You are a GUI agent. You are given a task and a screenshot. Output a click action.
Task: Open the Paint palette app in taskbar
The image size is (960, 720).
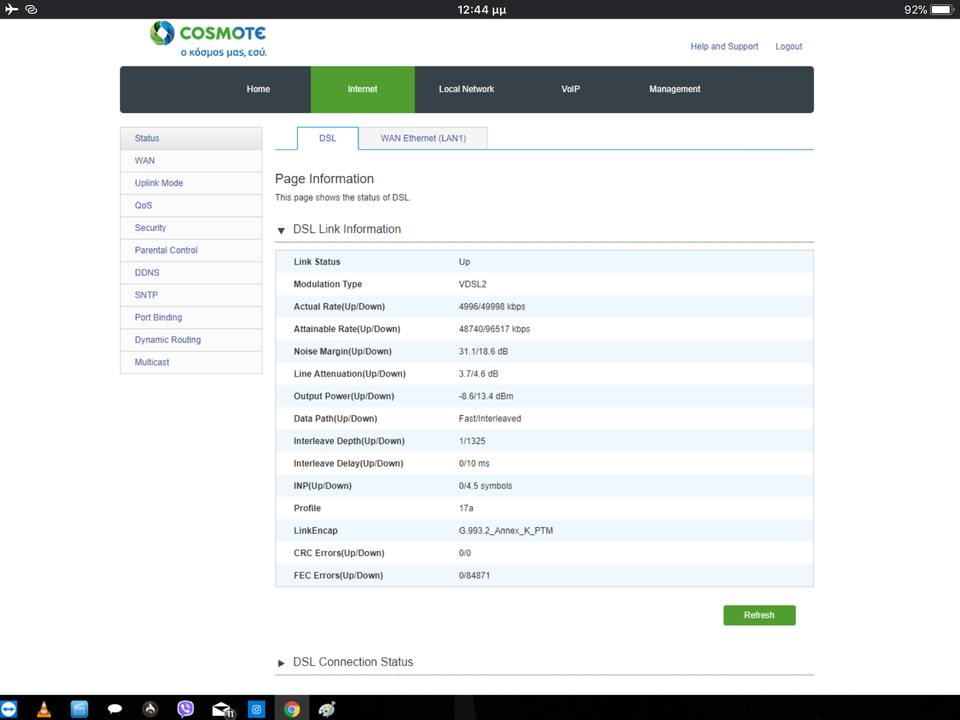click(x=327, y=709)
